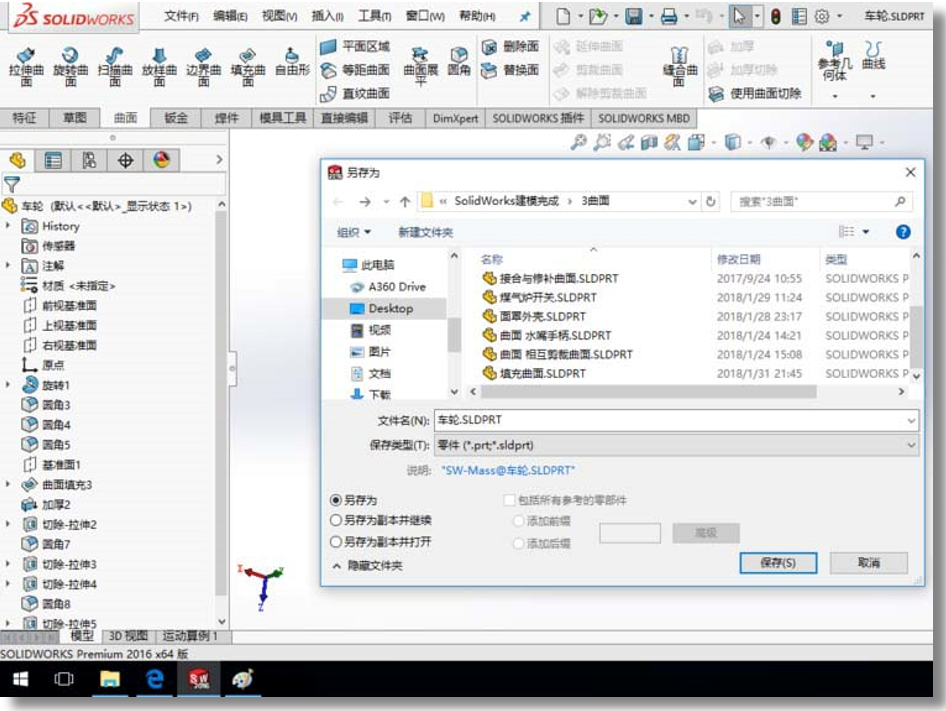Select the 扫描曲面 swept surface tool

[115, 68]
